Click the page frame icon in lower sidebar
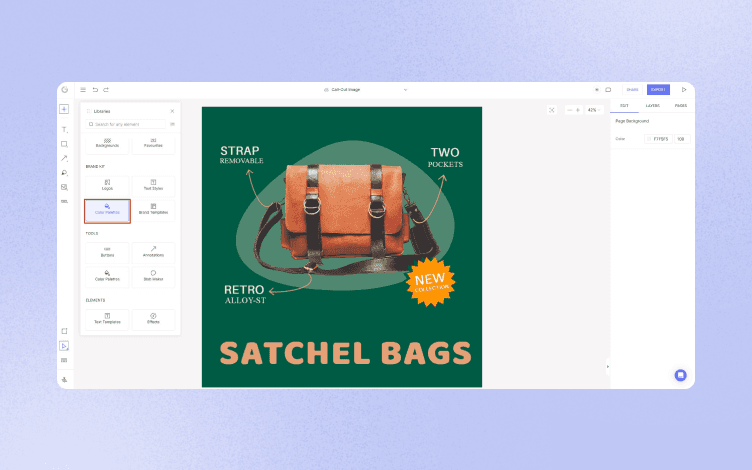The width and height of the screenshot is (752, 470). pos(64,331)
